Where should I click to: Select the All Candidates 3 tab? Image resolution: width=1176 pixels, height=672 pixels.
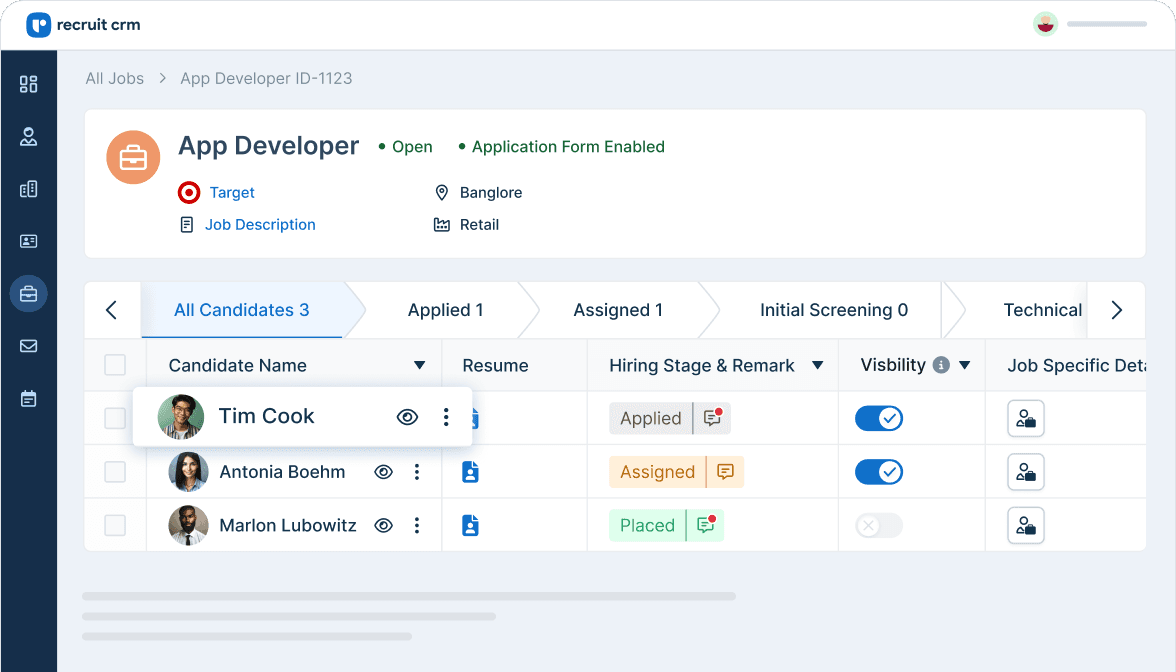[242, 310]
